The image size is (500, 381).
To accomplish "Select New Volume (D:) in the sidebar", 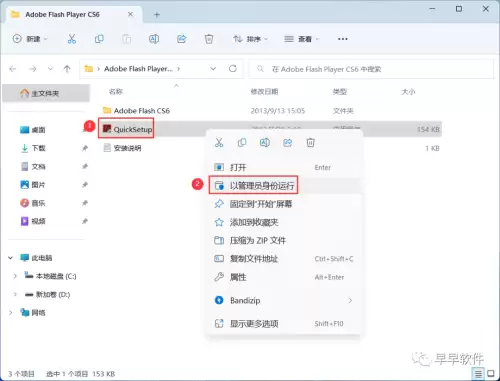I will [x=47, y=294].
